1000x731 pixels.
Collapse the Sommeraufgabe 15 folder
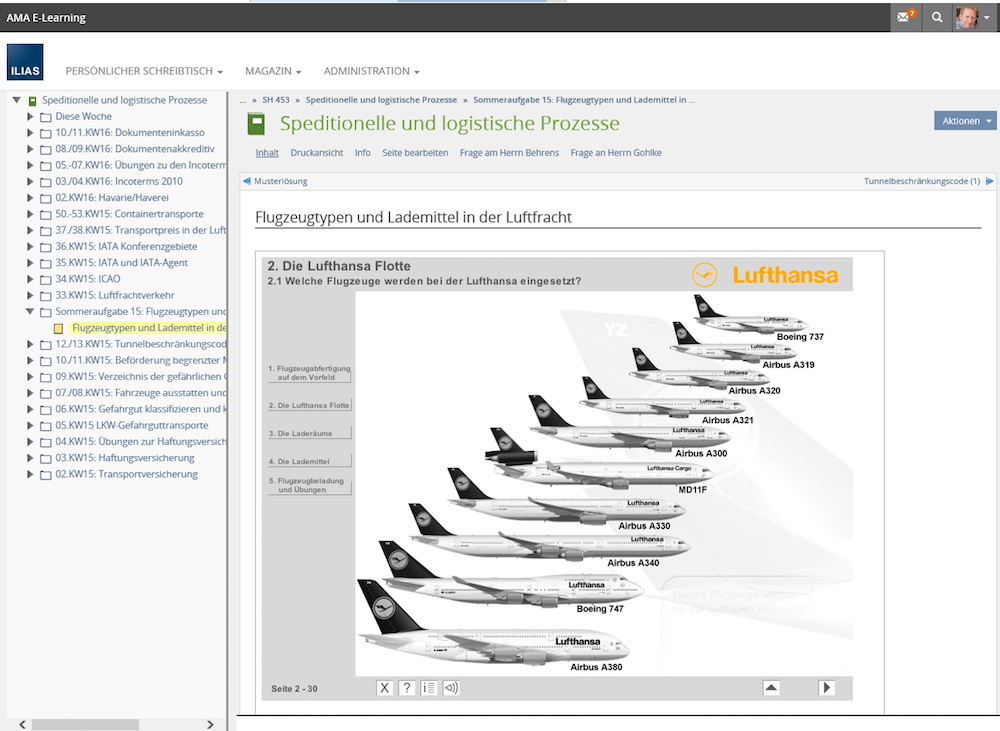(x=31, y=312)
